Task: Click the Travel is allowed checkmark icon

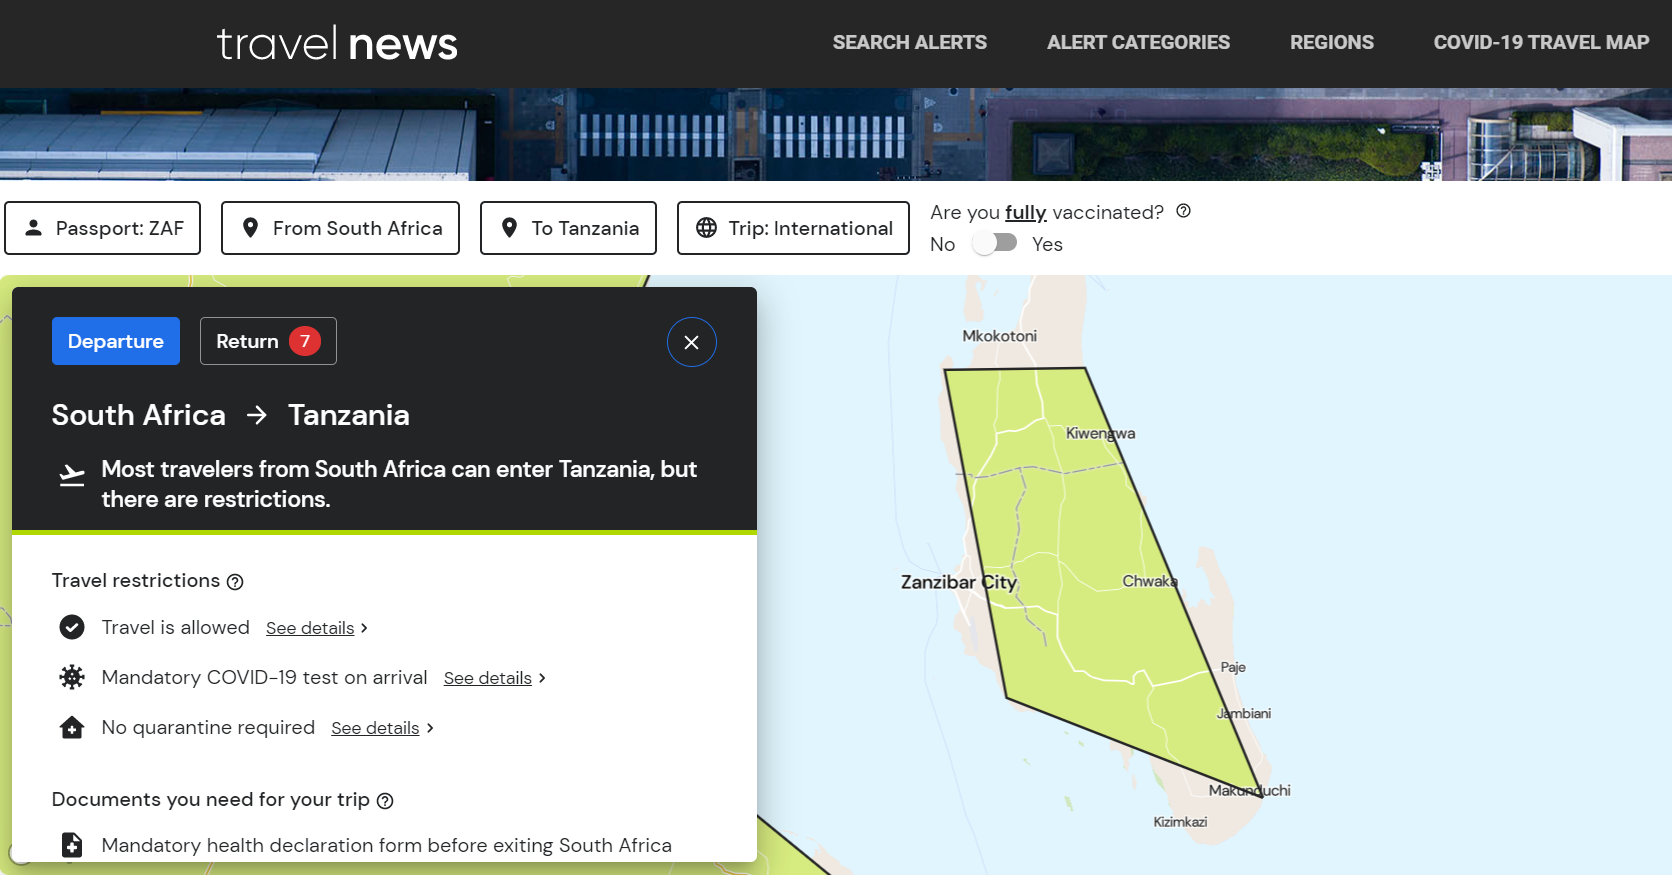Action: [x=72, y=627]
